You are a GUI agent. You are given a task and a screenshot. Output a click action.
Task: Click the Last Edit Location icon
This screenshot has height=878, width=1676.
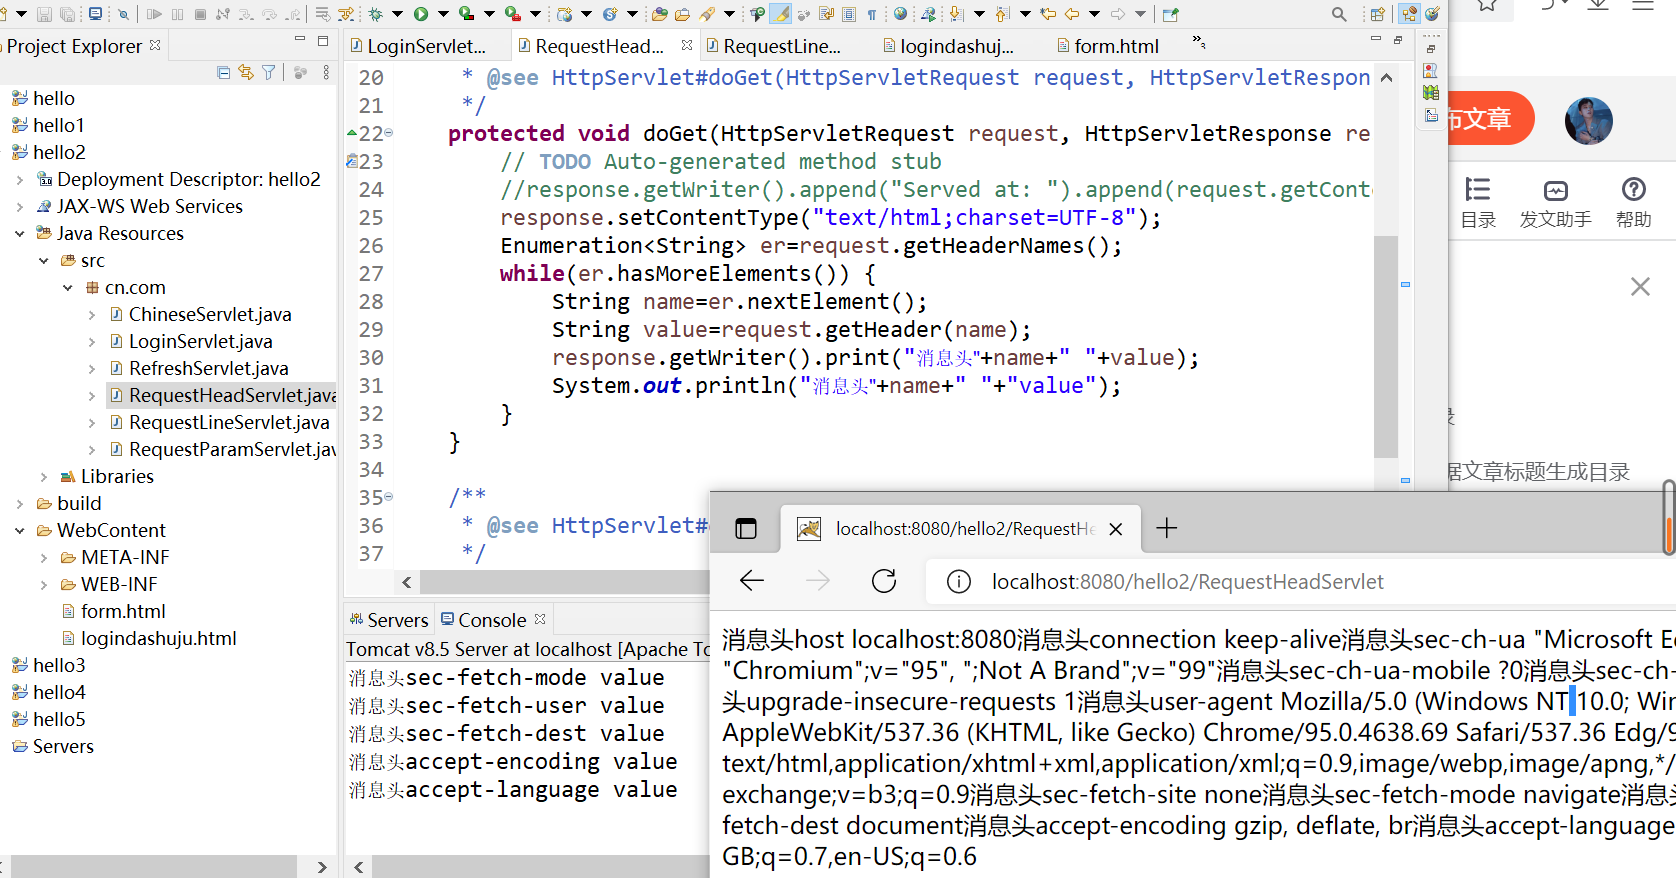pyautogui.click(x=1048, y=14)
